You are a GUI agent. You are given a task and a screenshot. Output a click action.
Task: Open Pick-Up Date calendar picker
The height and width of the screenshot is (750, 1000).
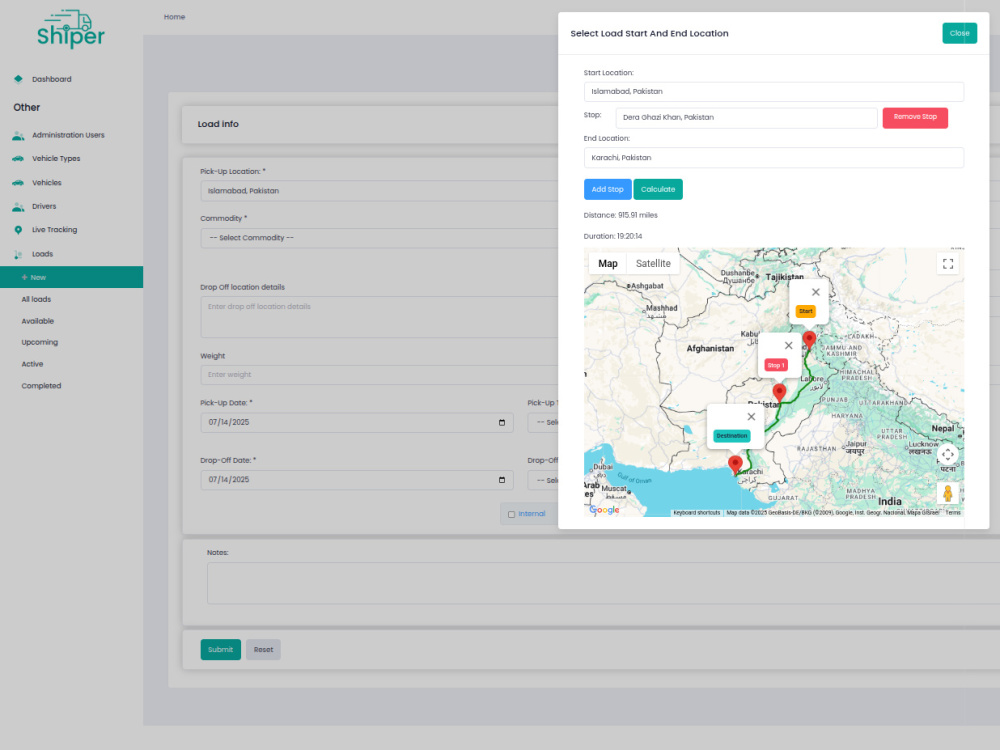502,422
